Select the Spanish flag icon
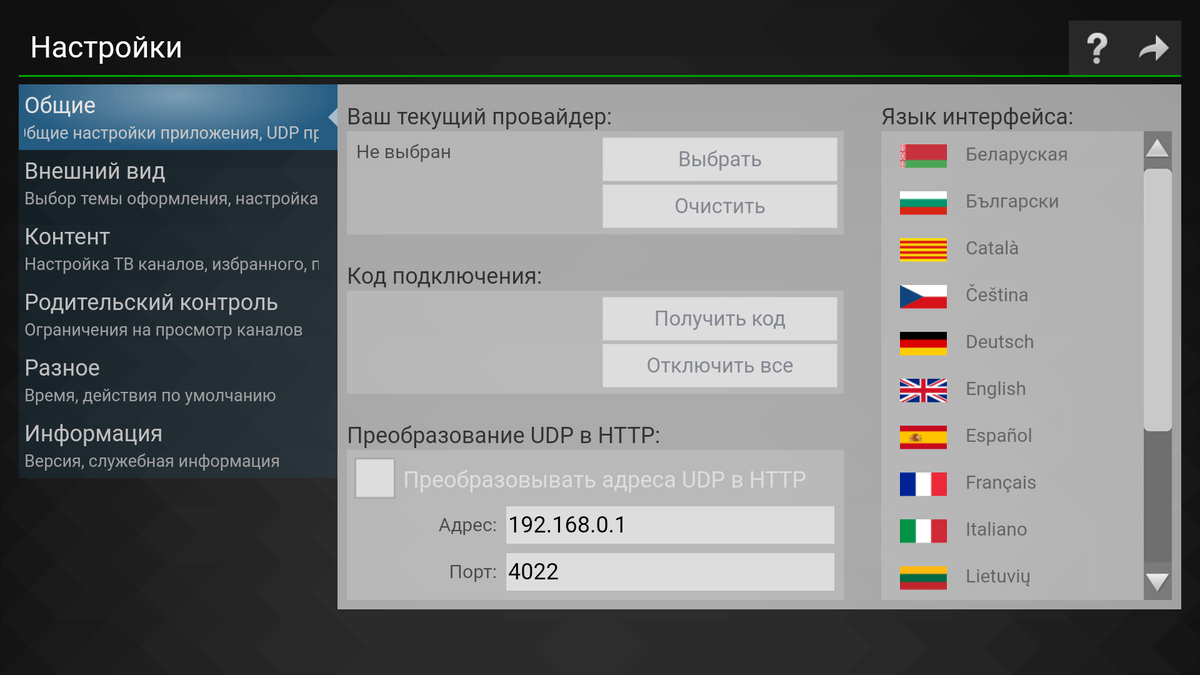 pos(922,436)
